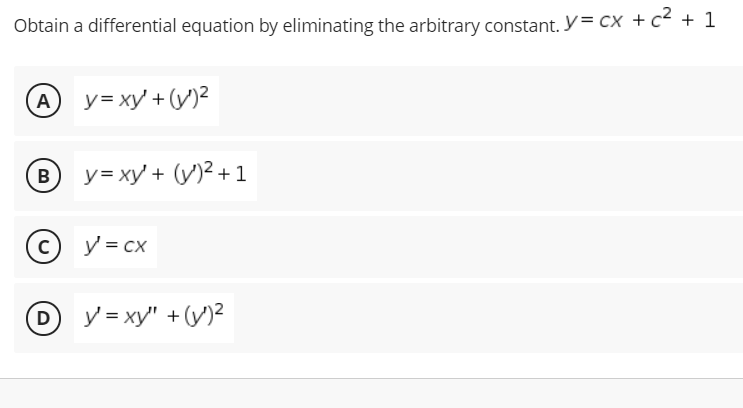Select answer choice B circle
Screen dimensions: 743x408
(43, 176)
